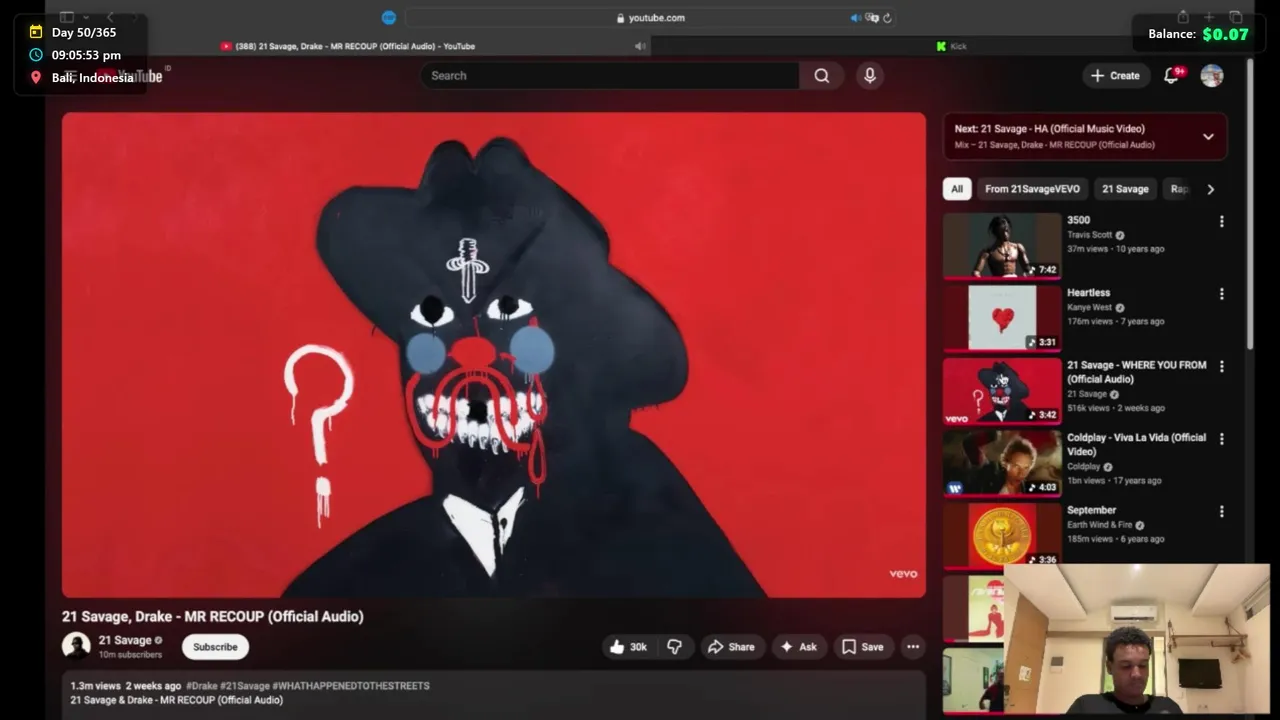Viewport: 1280px width, 720px height.
Task: Open menu for Heartless video
Action: pos(1221,294)
